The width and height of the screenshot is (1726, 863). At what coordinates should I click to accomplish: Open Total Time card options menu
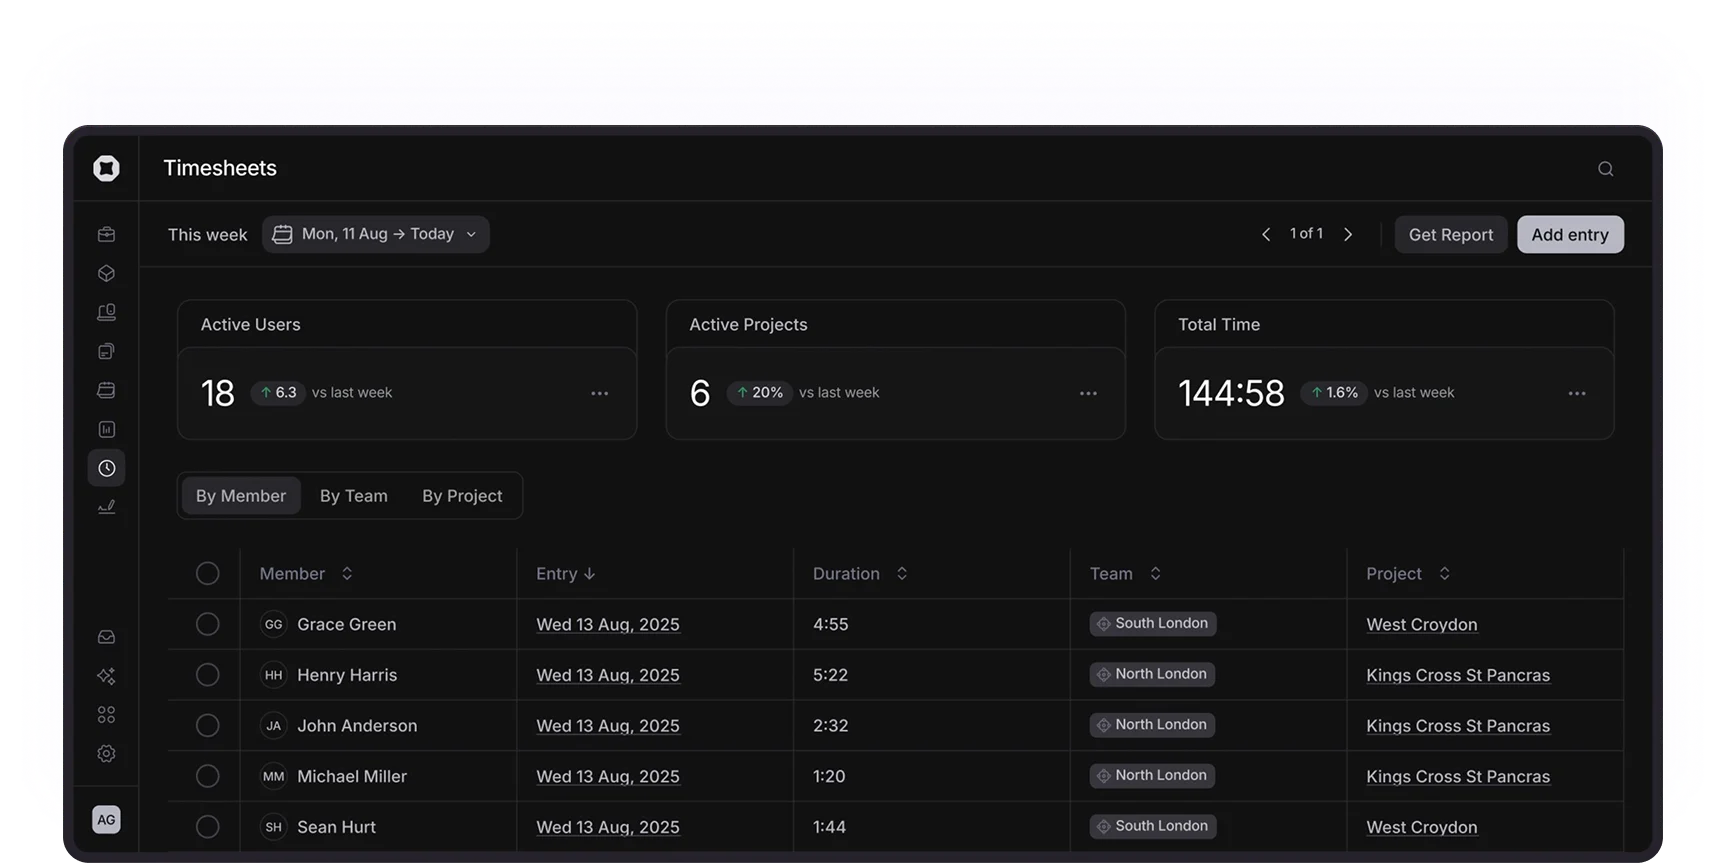click(1577, 393)
